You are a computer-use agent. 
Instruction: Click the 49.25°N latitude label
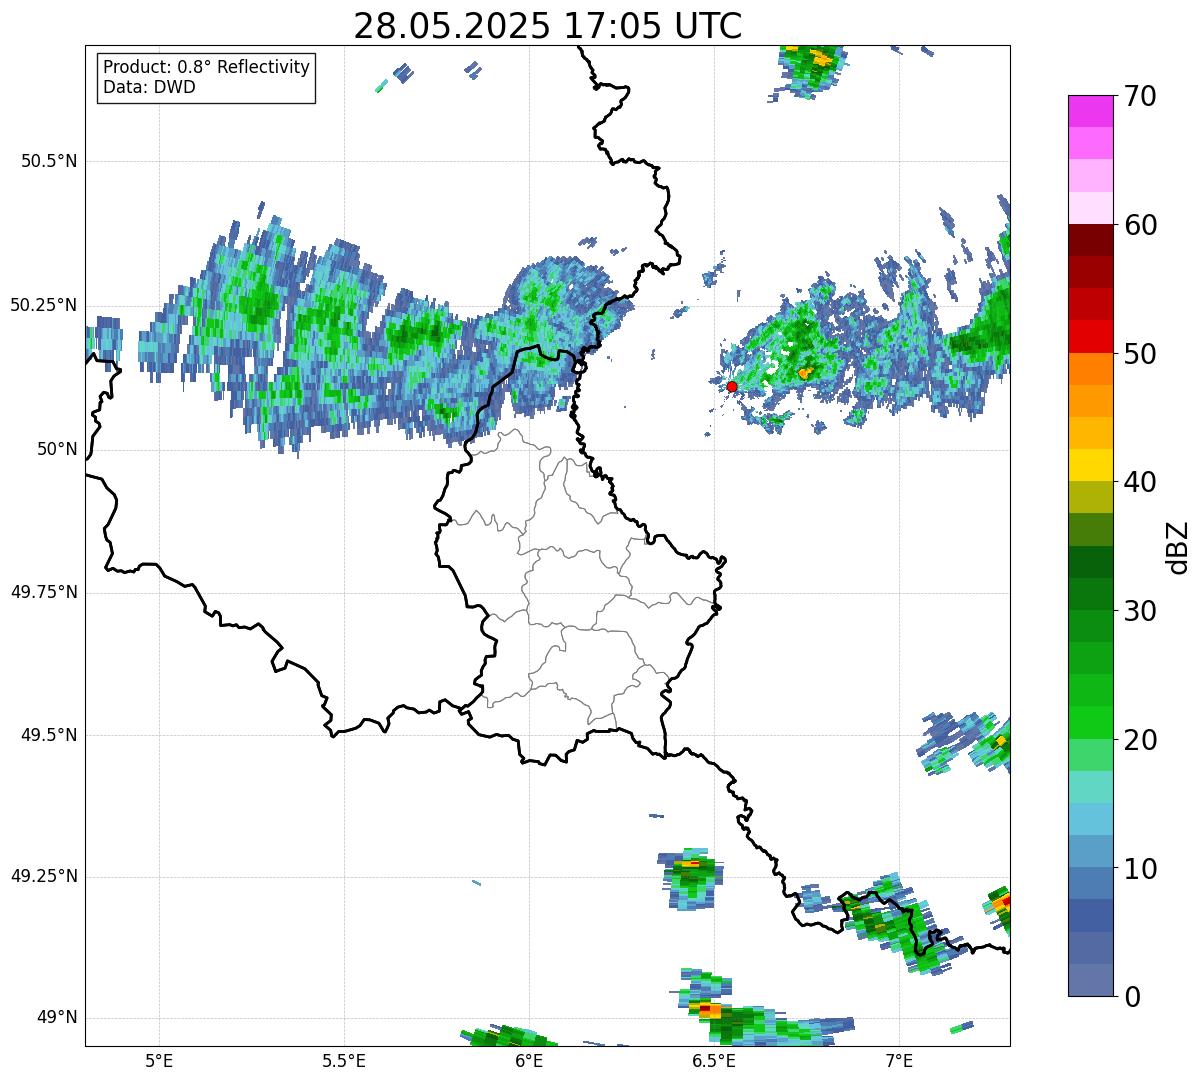43,876
